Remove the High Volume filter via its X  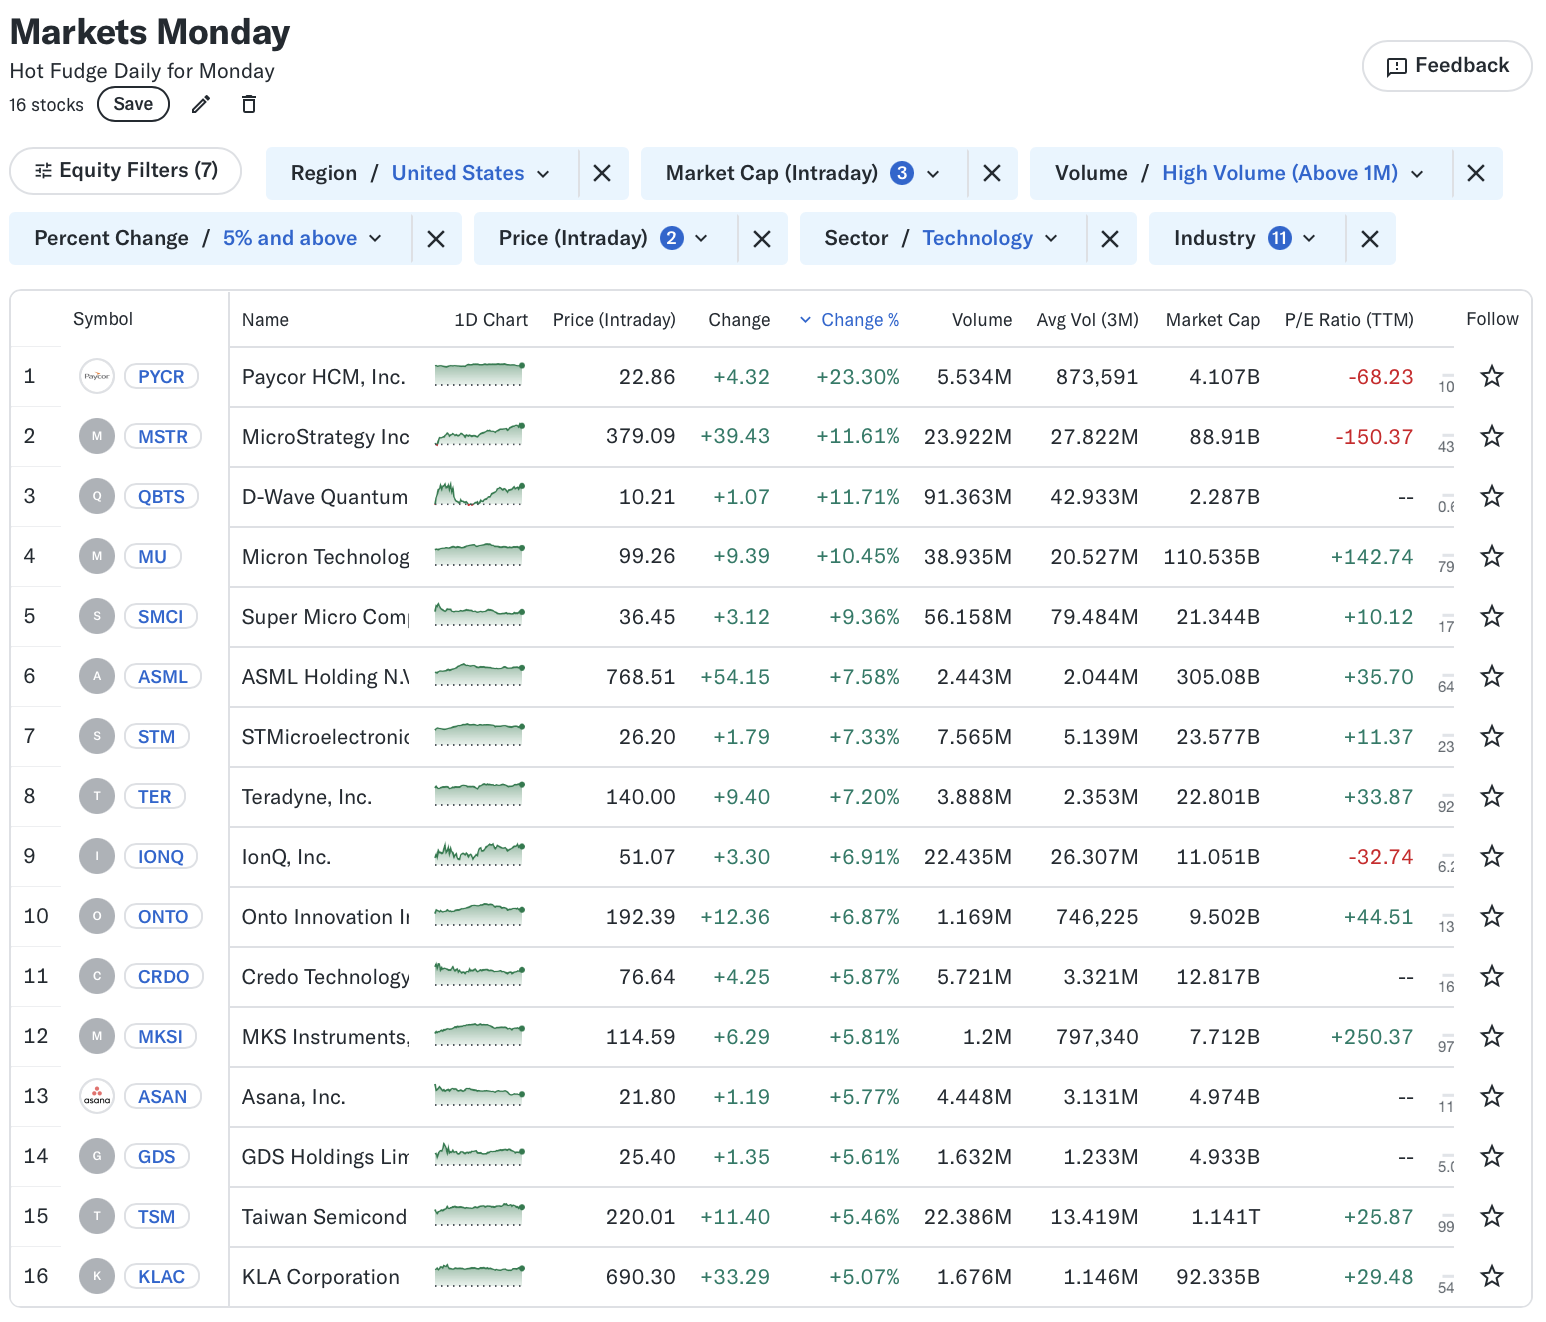pos(1477,172)
